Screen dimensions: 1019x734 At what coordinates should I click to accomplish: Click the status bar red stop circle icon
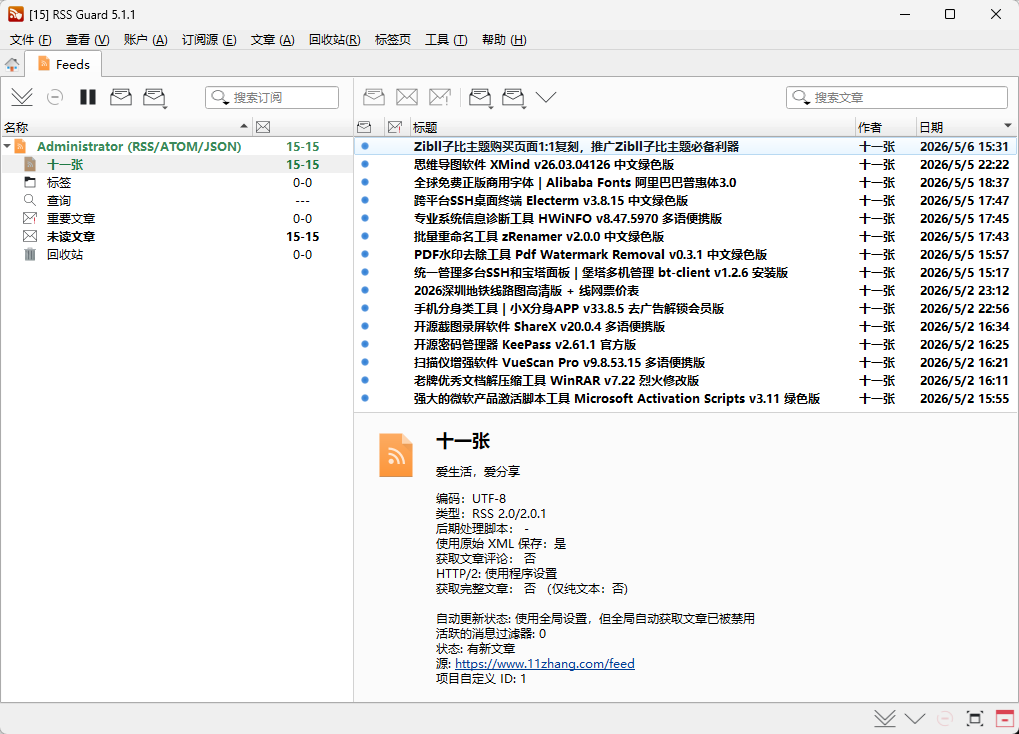(945, 718)
